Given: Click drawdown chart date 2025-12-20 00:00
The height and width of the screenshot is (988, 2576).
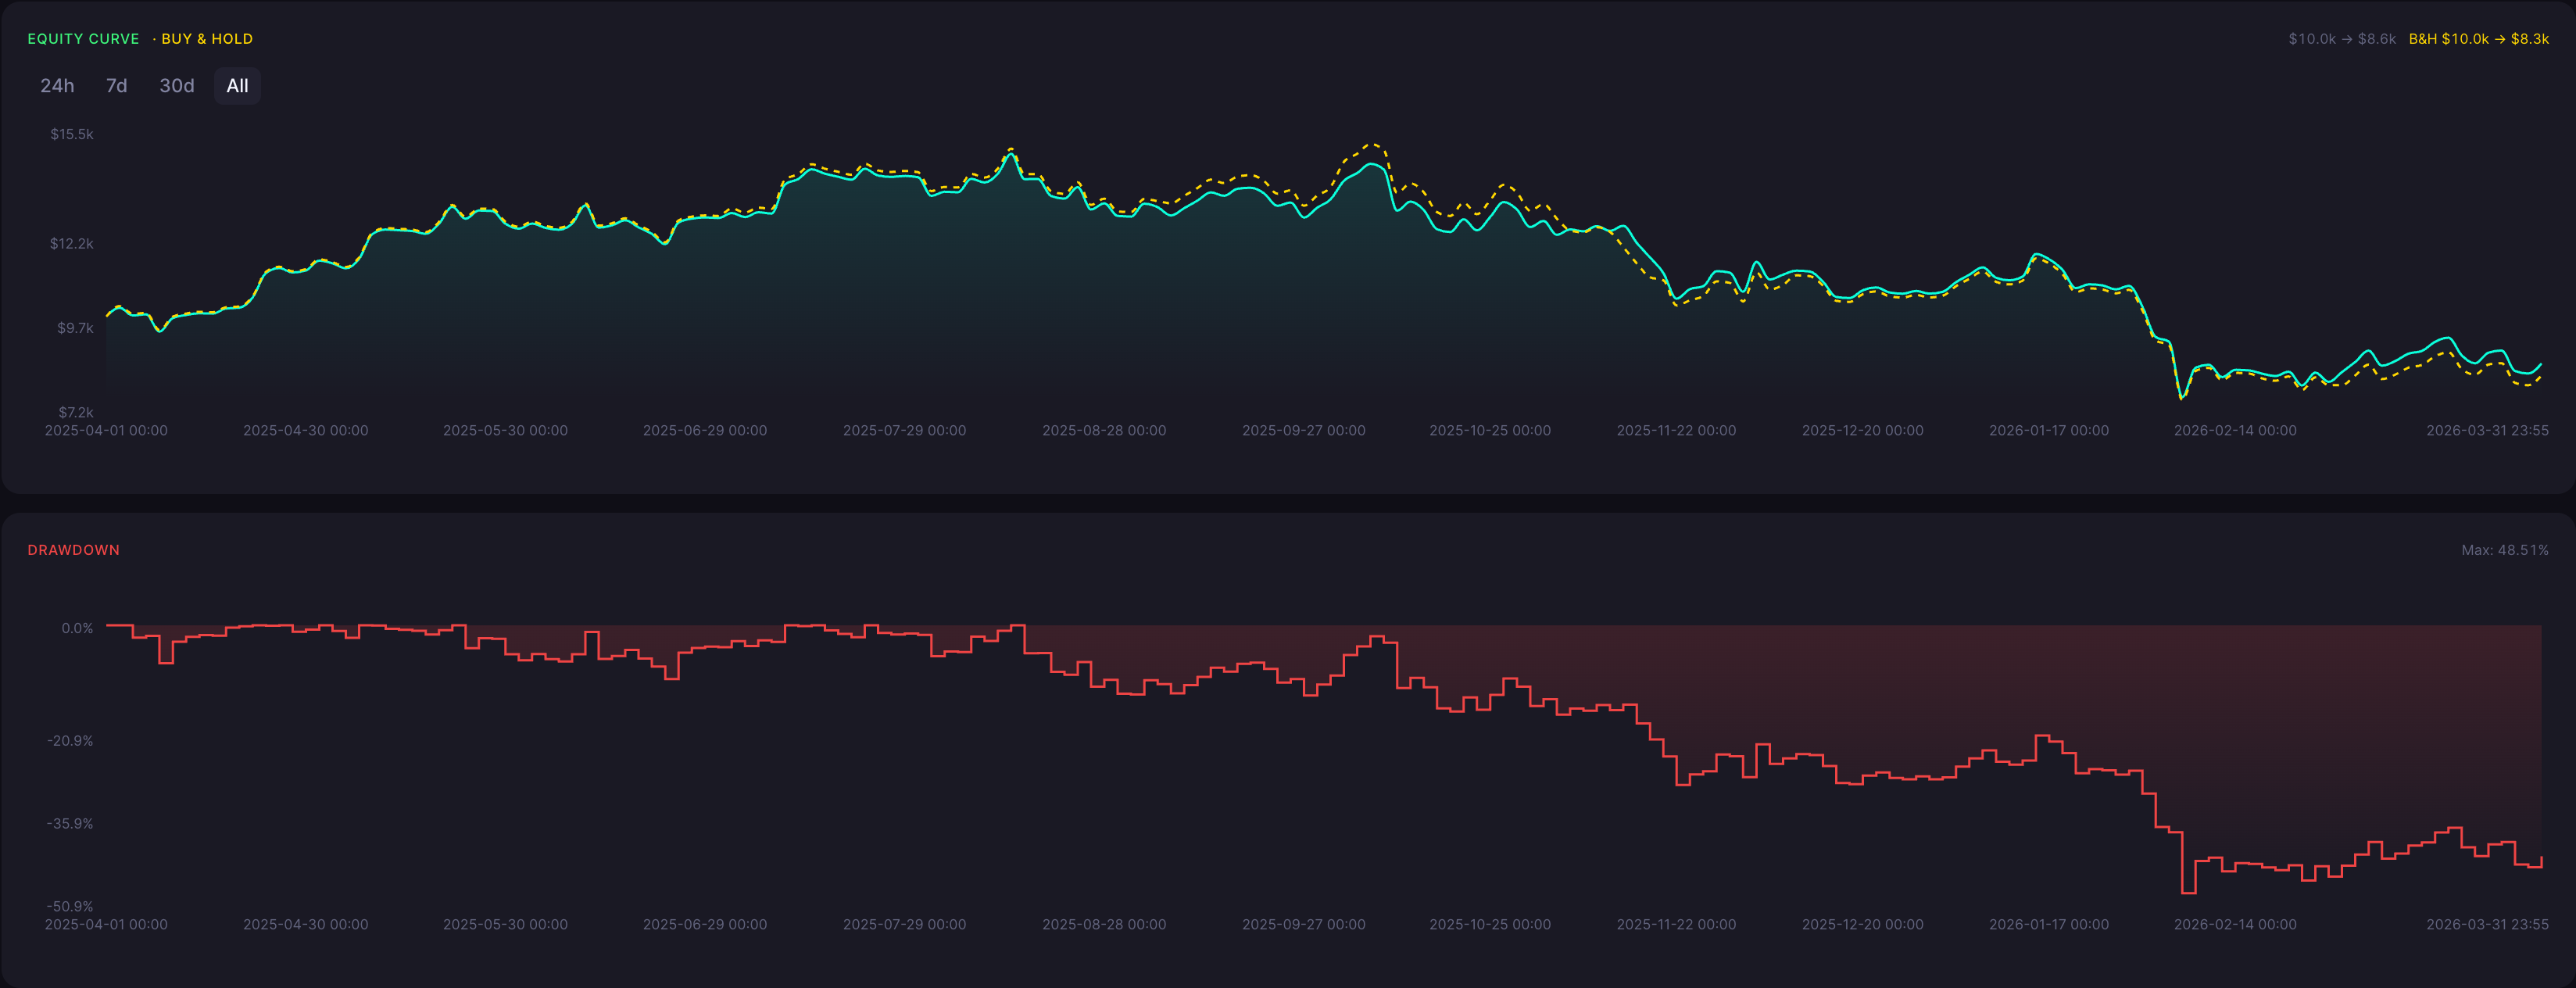Looking at the screenshot, I should (1862, 925).
